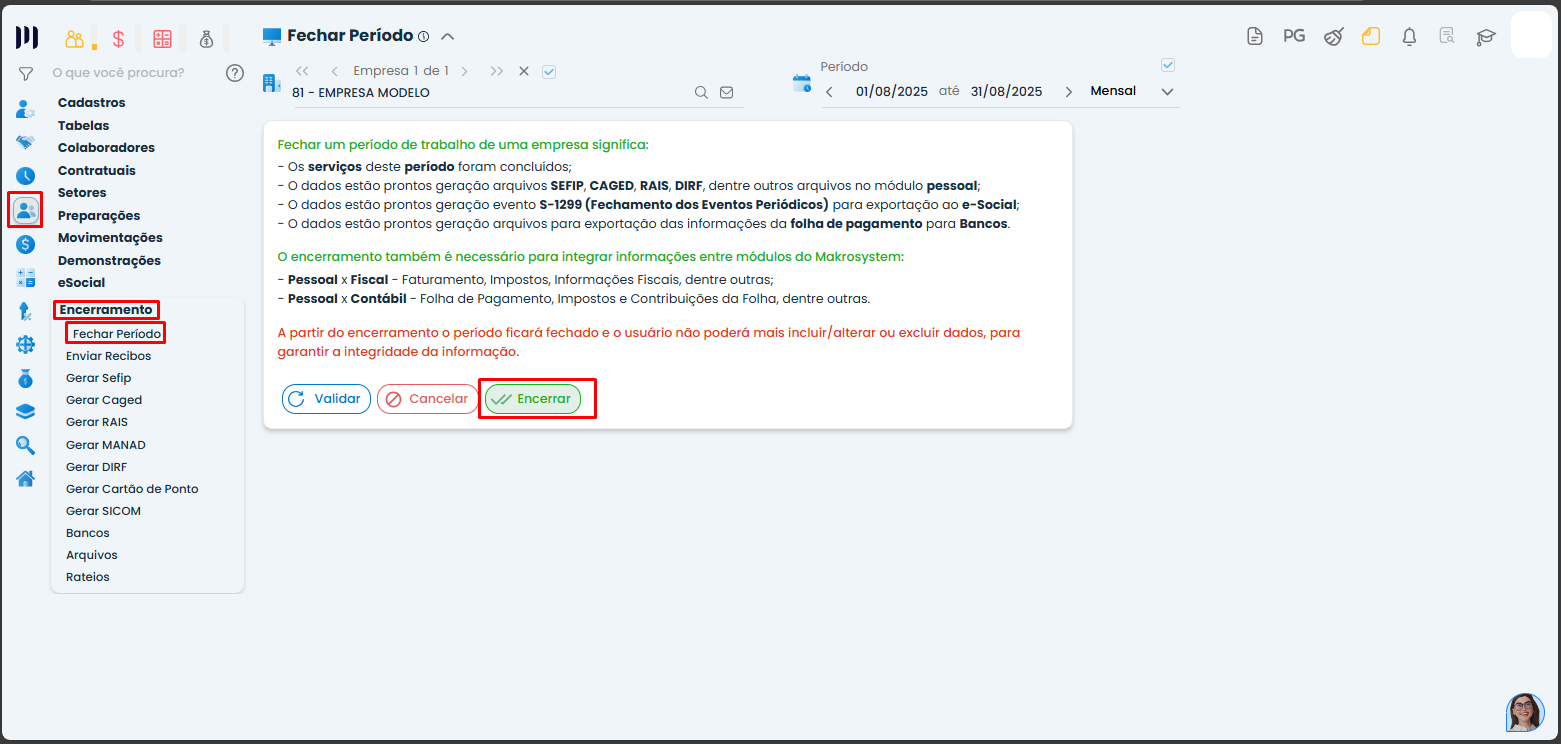The width and height of the screenshot is (1561, 744).
Task: Expand the Cadastros menu
Action: 92,102
